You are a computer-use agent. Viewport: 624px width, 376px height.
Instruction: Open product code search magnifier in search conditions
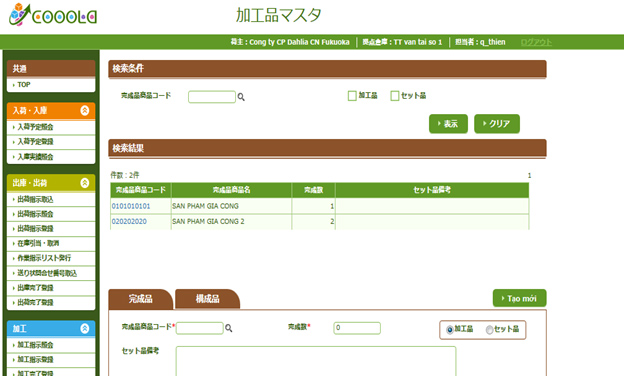click(241, 97)
